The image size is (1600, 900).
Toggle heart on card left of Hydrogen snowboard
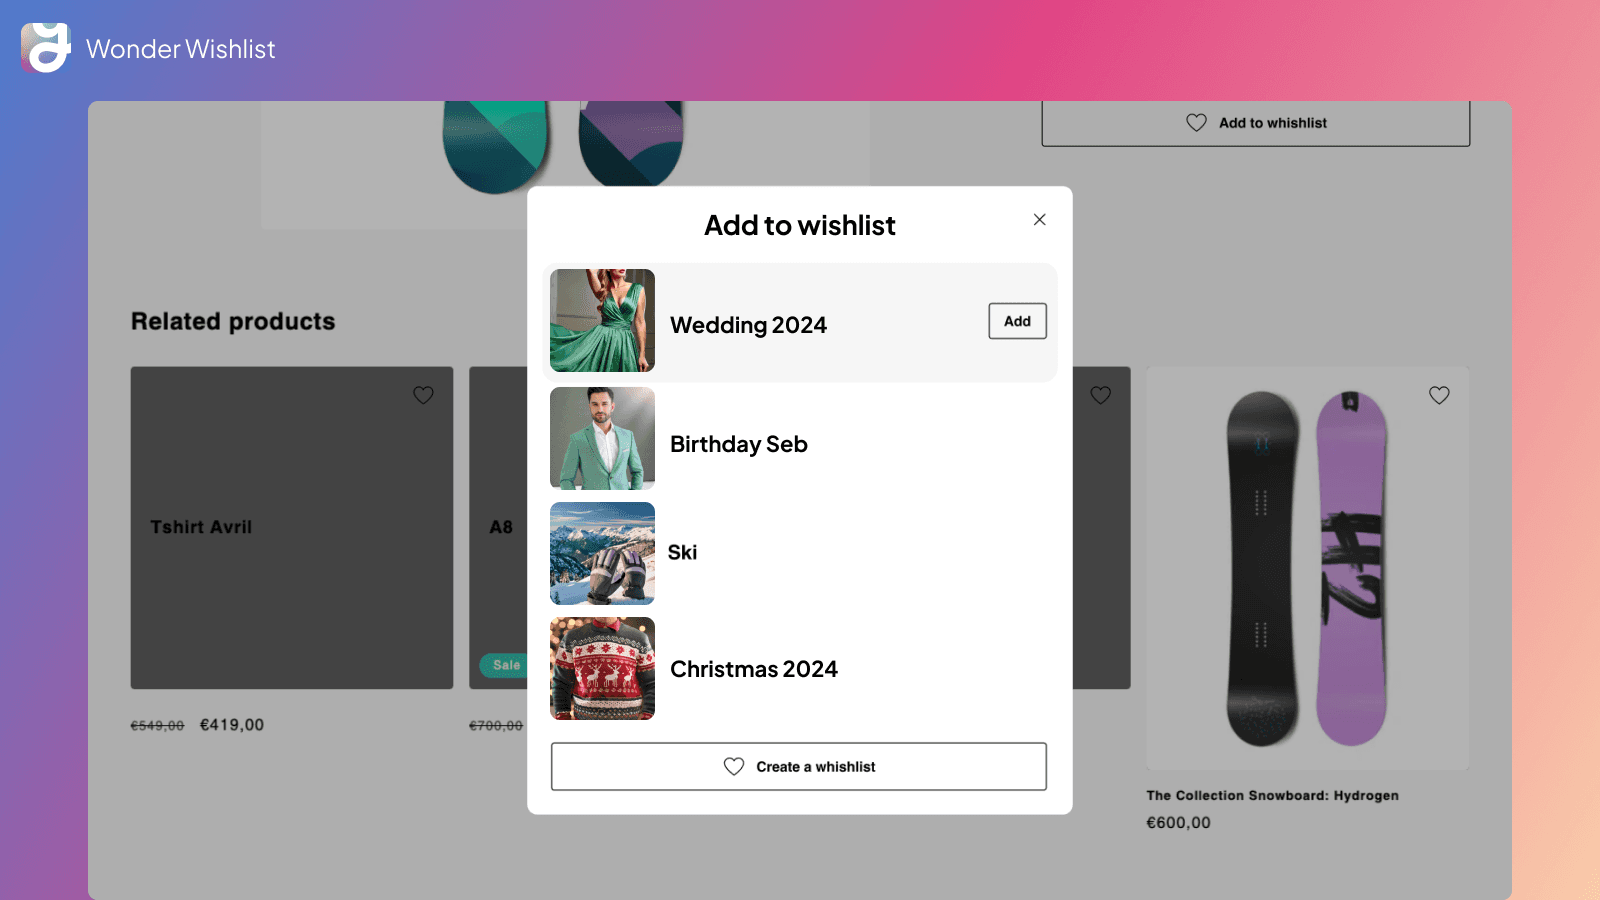click(1100, 395)
